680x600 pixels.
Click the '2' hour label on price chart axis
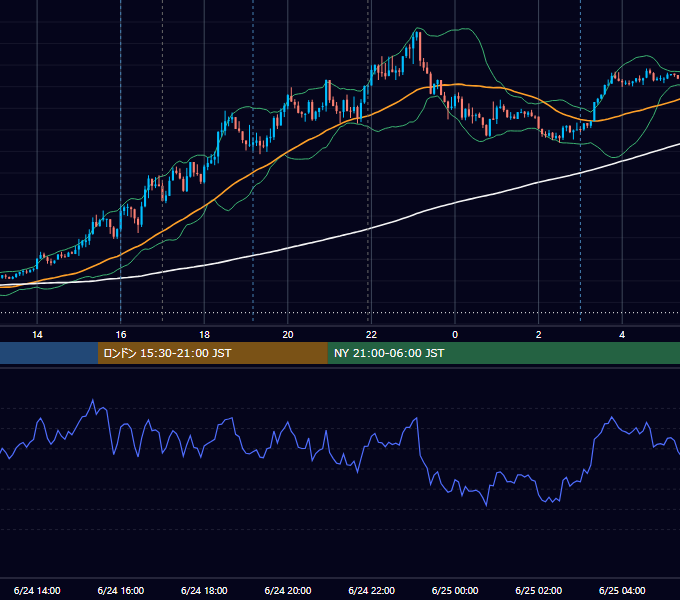pos(539,335)
